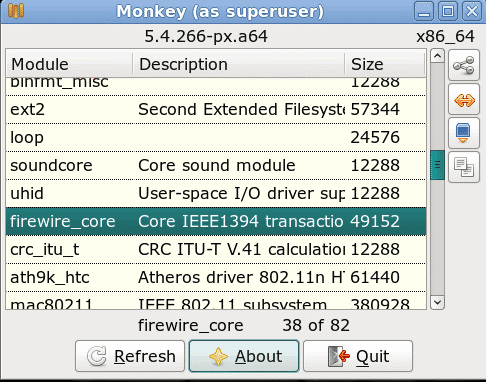Click the Quit button
This screenshot has width=486, height=382.
pos(358,356)
